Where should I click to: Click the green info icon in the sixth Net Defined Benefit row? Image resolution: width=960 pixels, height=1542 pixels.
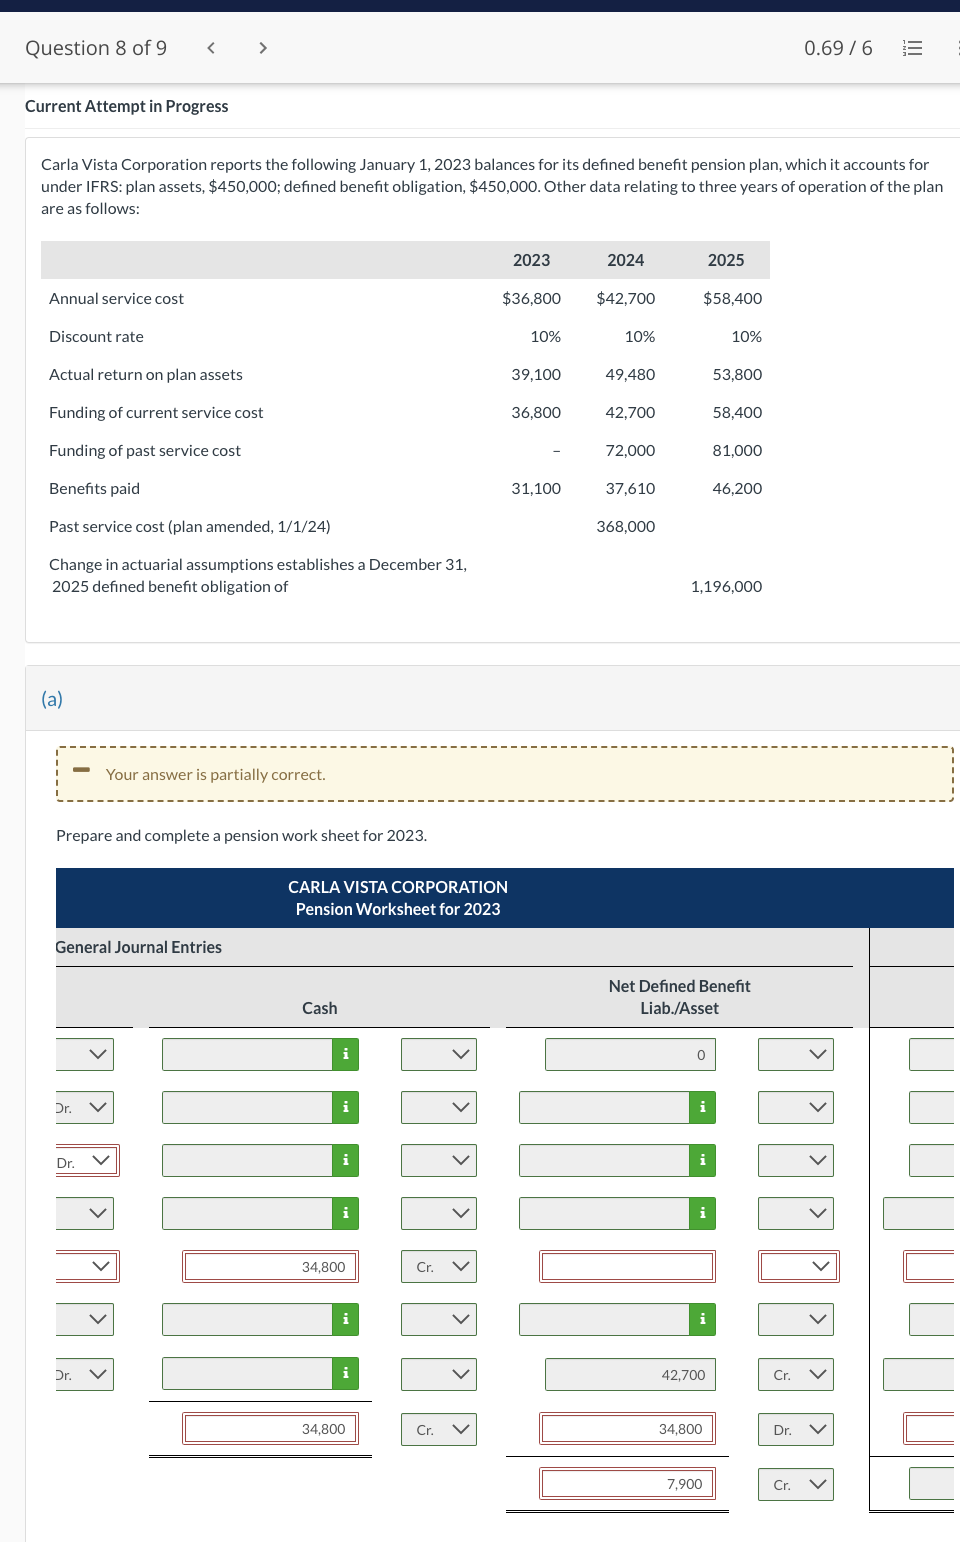pyautogui.click(x=701, y=1319)
